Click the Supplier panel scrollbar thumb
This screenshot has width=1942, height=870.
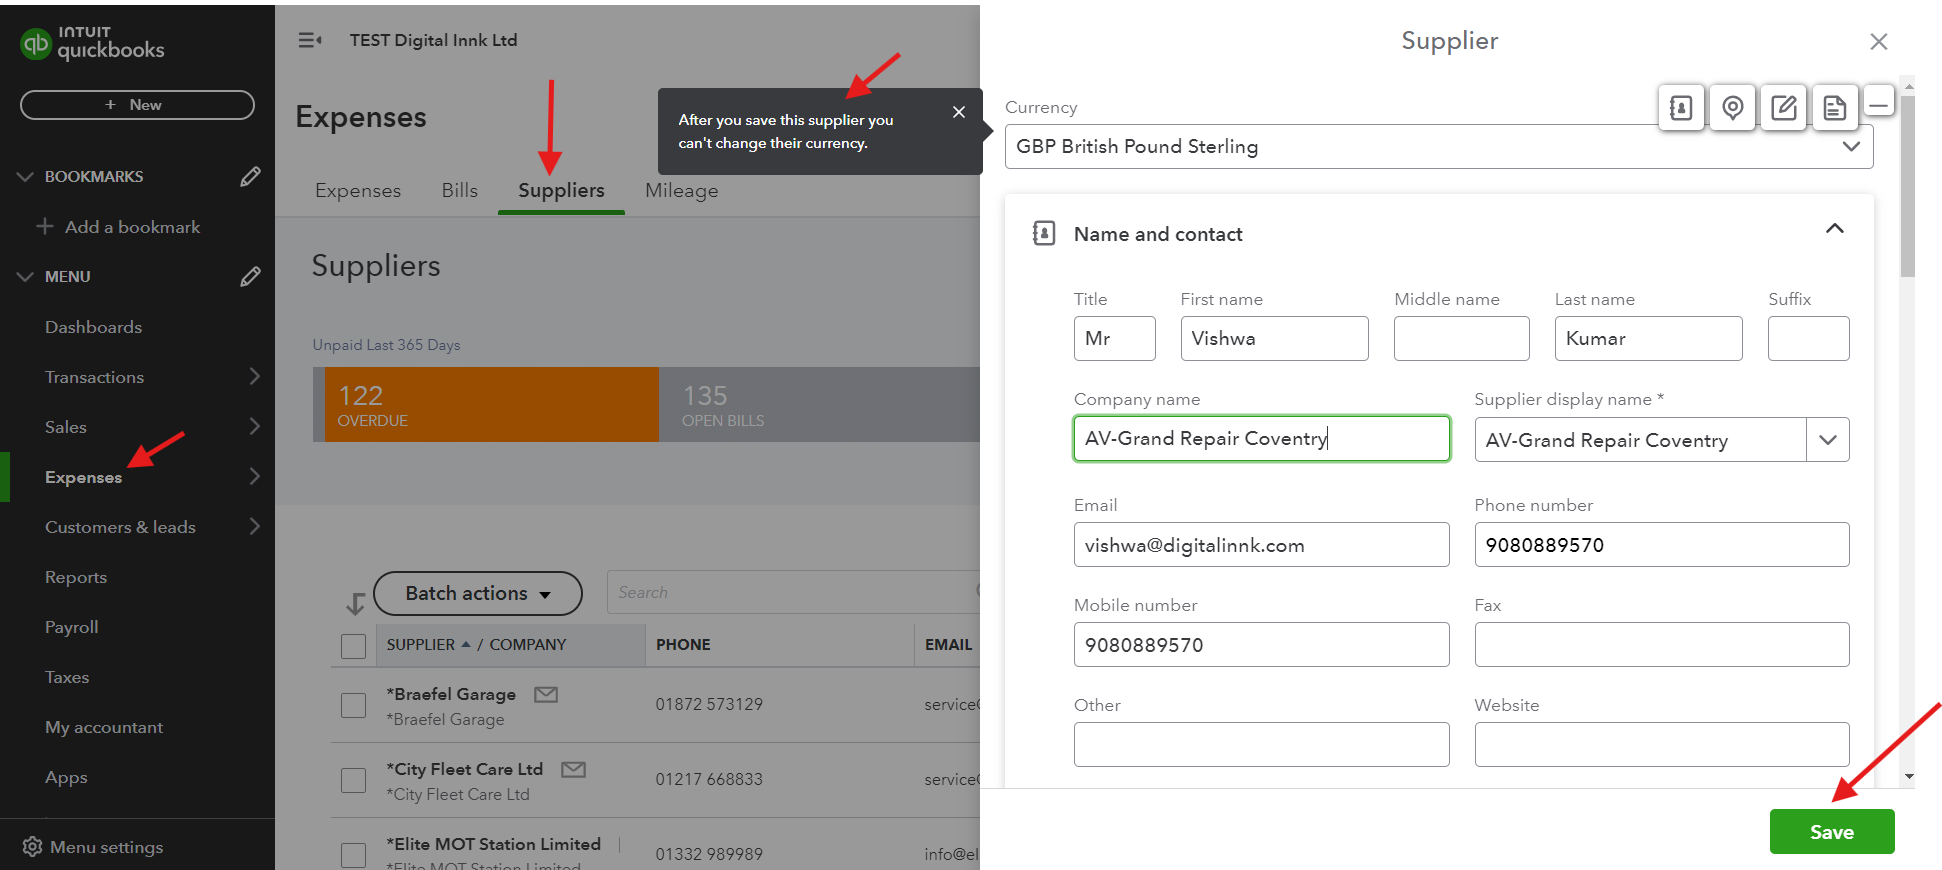pos(1908,185)
